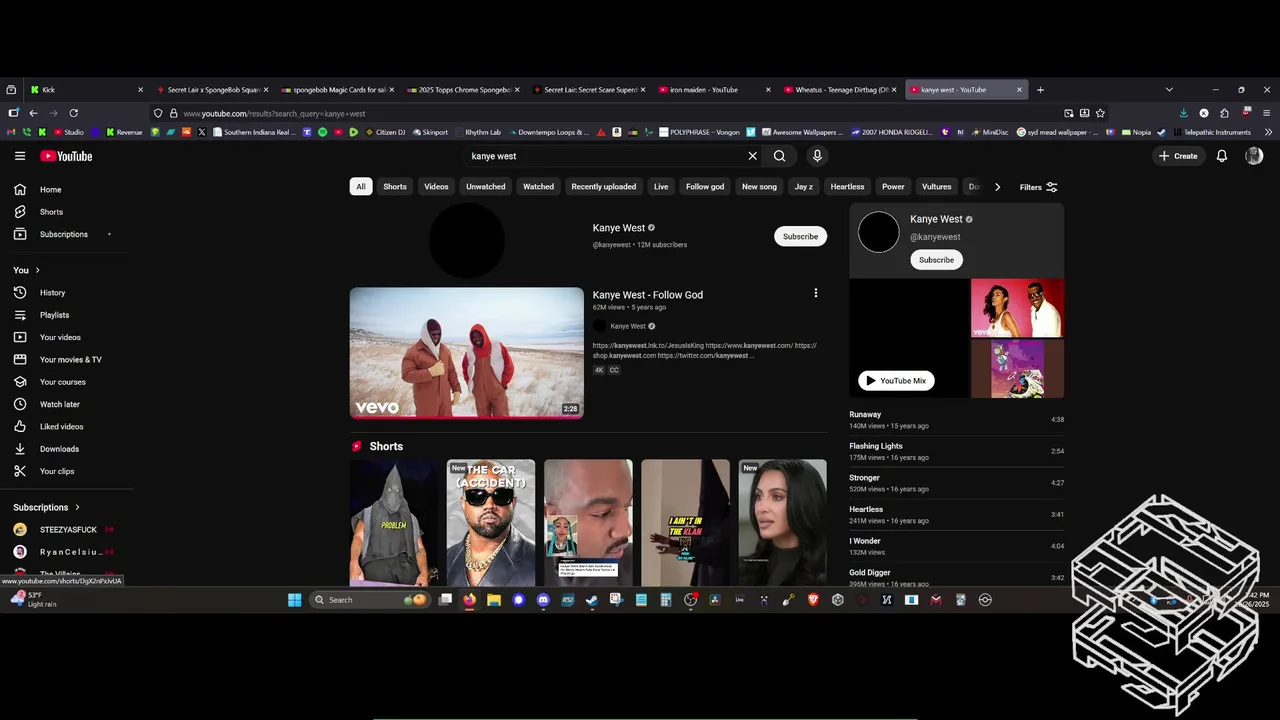The width and height of the screenshot is (1280, 720).
Task: Open the Runaway track in the side panel
Action: 956,420
